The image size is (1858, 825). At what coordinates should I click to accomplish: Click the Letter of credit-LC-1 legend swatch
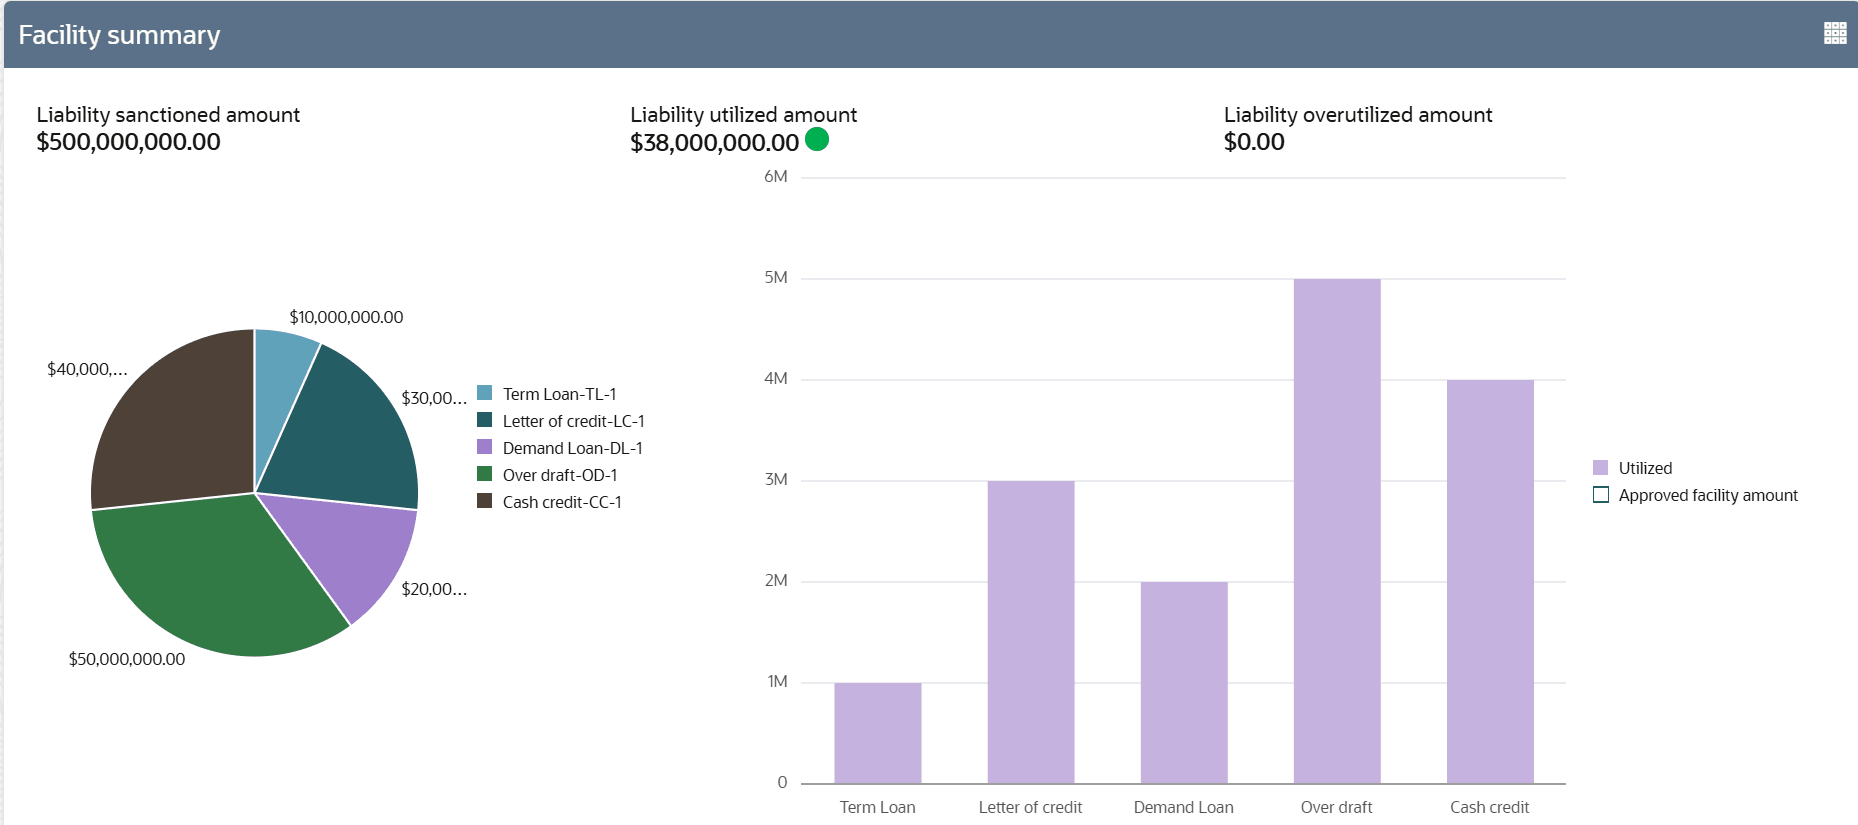[485, 420]
